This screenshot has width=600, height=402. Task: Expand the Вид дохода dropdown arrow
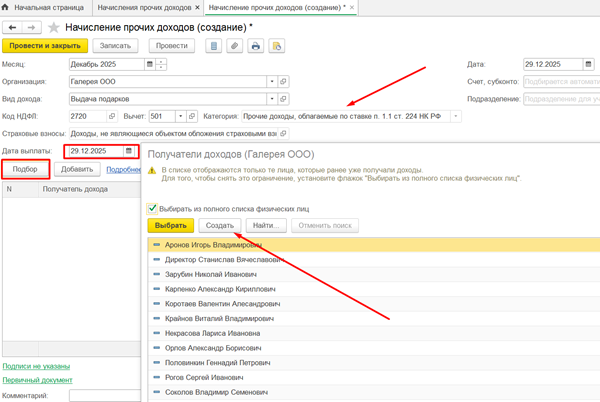[x=272, y=99]
